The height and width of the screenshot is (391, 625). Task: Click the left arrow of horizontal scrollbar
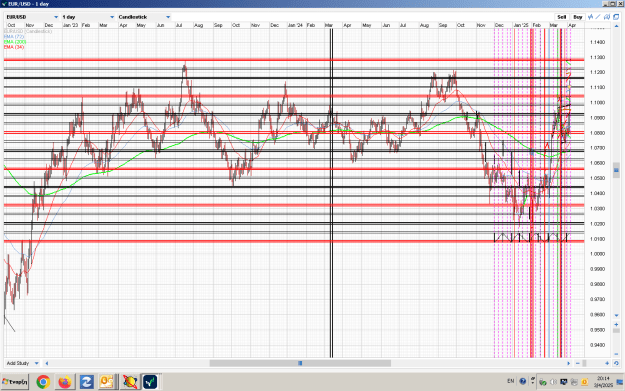pos(47,363)
